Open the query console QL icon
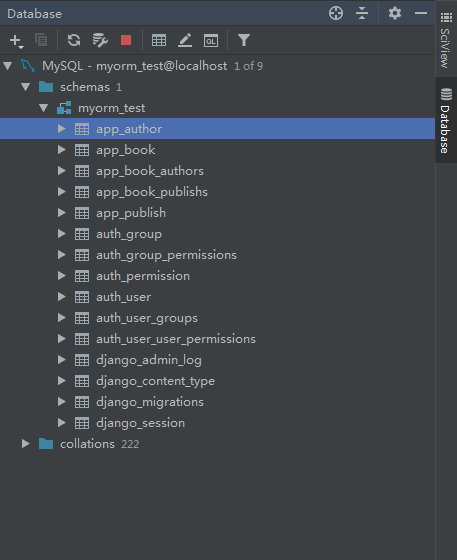This screenshot has height=560, width=457. coord(211,40)
